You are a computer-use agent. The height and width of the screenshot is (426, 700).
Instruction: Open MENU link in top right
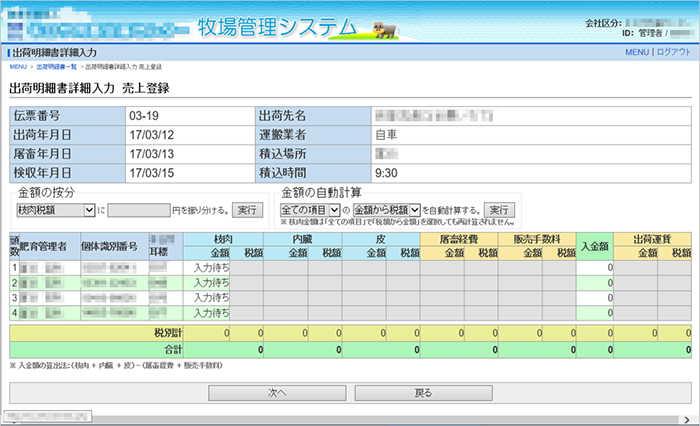click(x=637, y=52)
